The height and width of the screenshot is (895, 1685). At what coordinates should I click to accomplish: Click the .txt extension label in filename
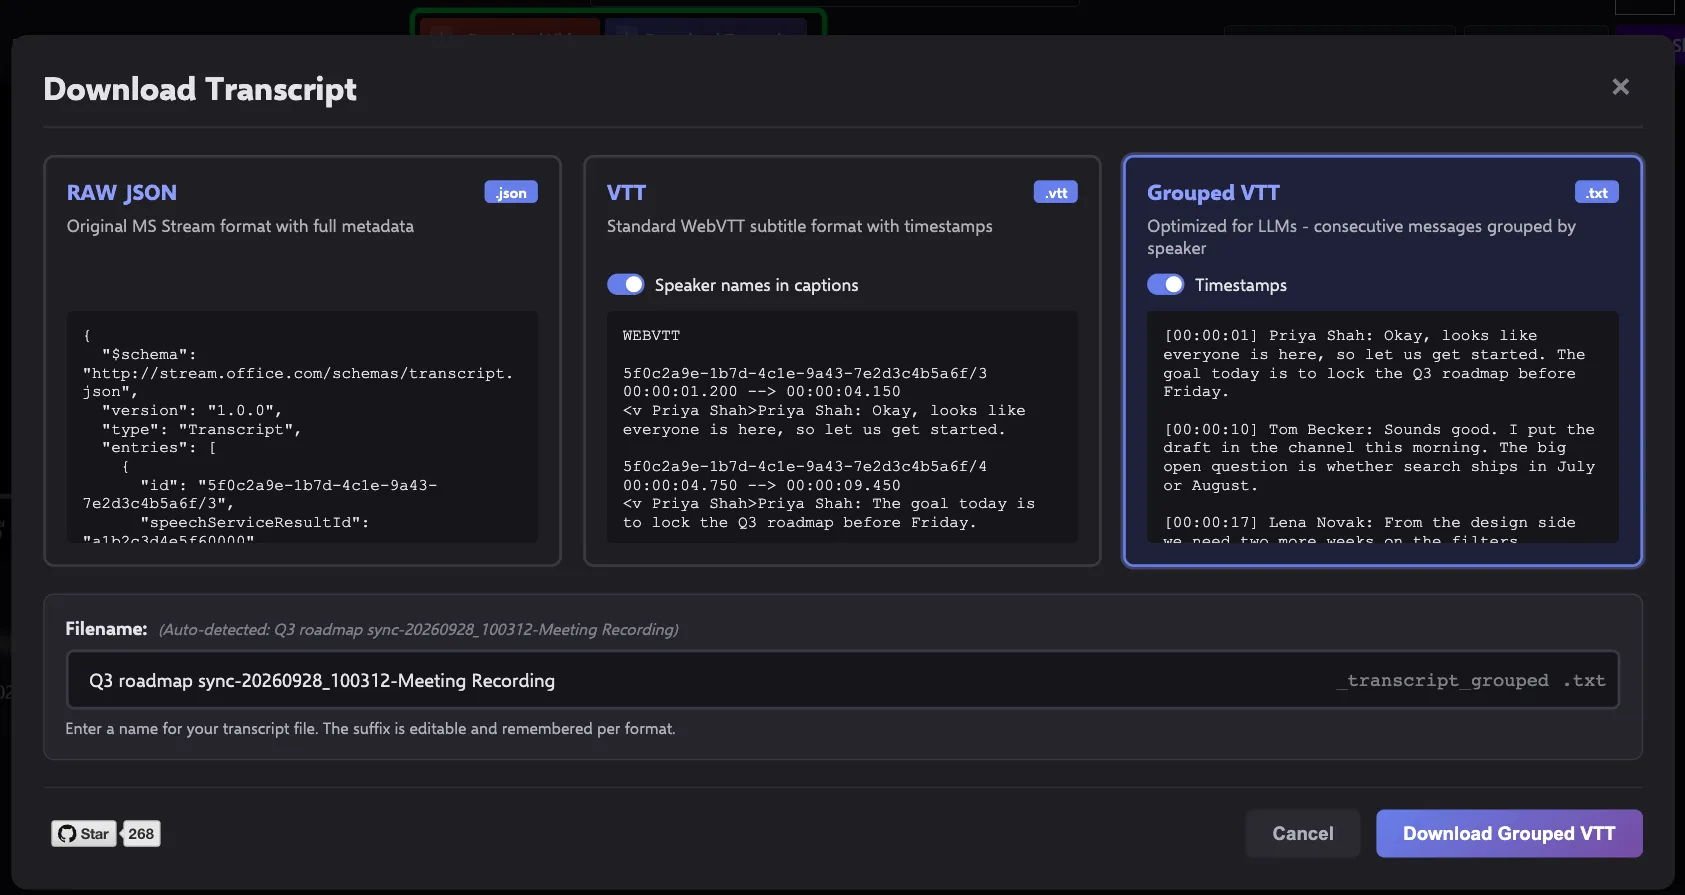1584,681
